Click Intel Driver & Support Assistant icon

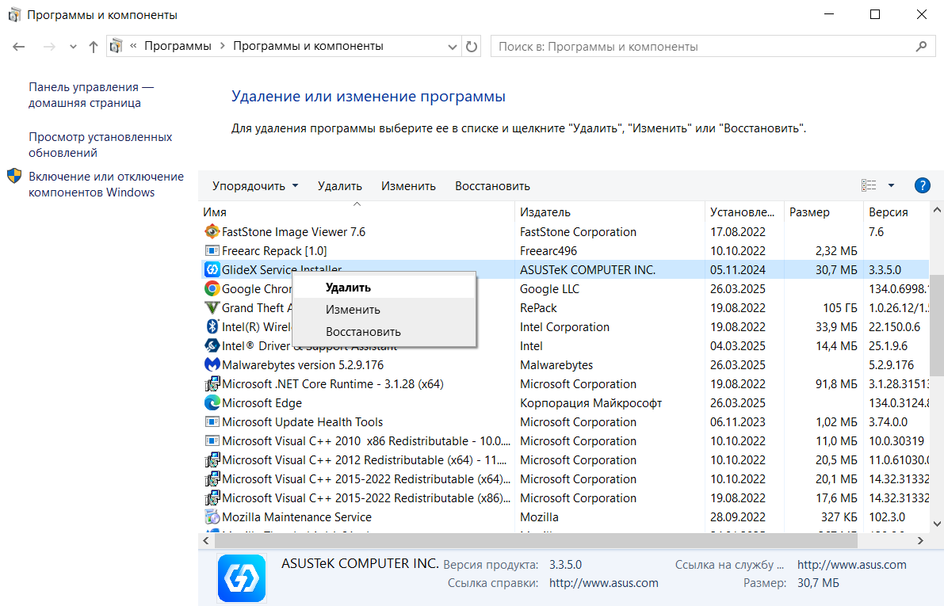pyautogui.click(x=212, y=346)
